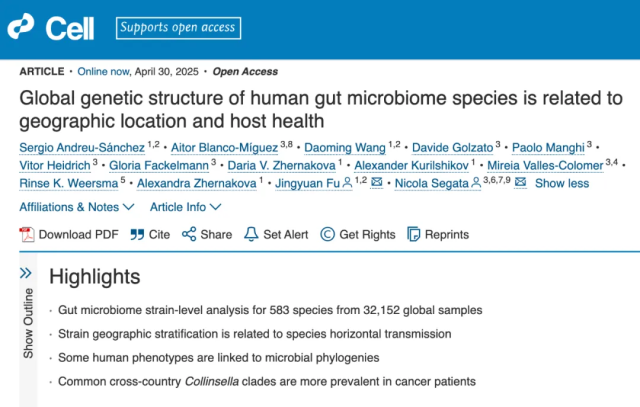
Task: Click the Get Rights copyright icon
Action: pyautogui.click(x=327, y=234)
